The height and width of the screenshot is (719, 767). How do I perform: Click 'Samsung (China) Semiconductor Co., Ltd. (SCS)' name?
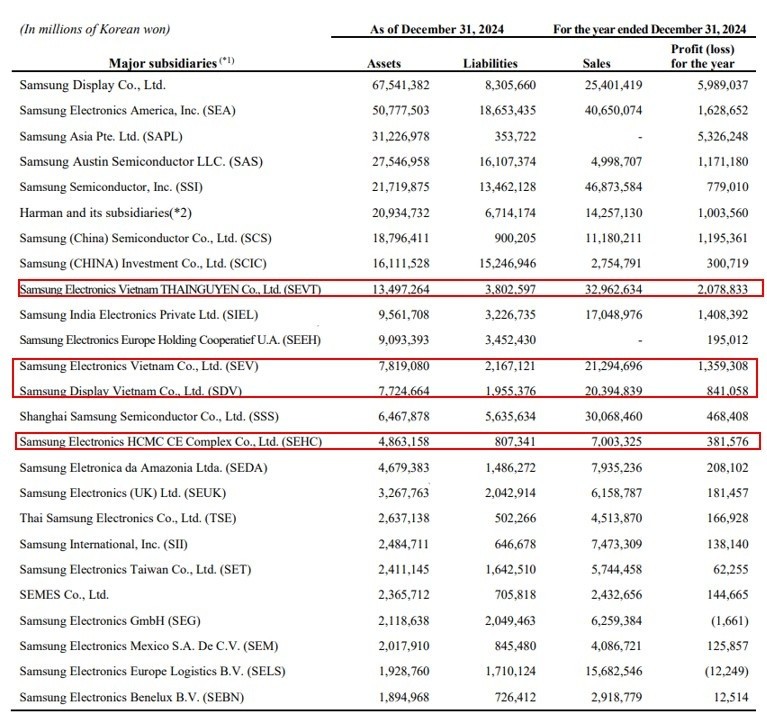tap(145, 238)
